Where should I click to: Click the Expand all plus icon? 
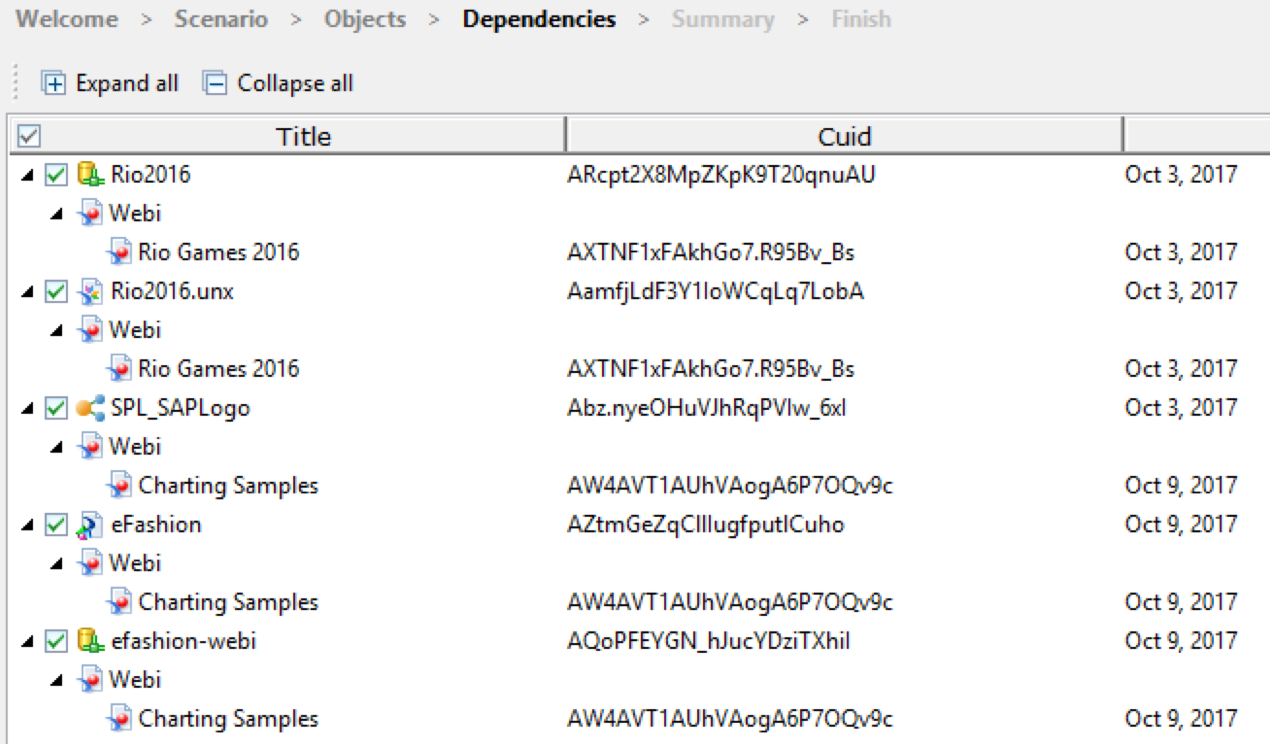[x=53, y=84]
